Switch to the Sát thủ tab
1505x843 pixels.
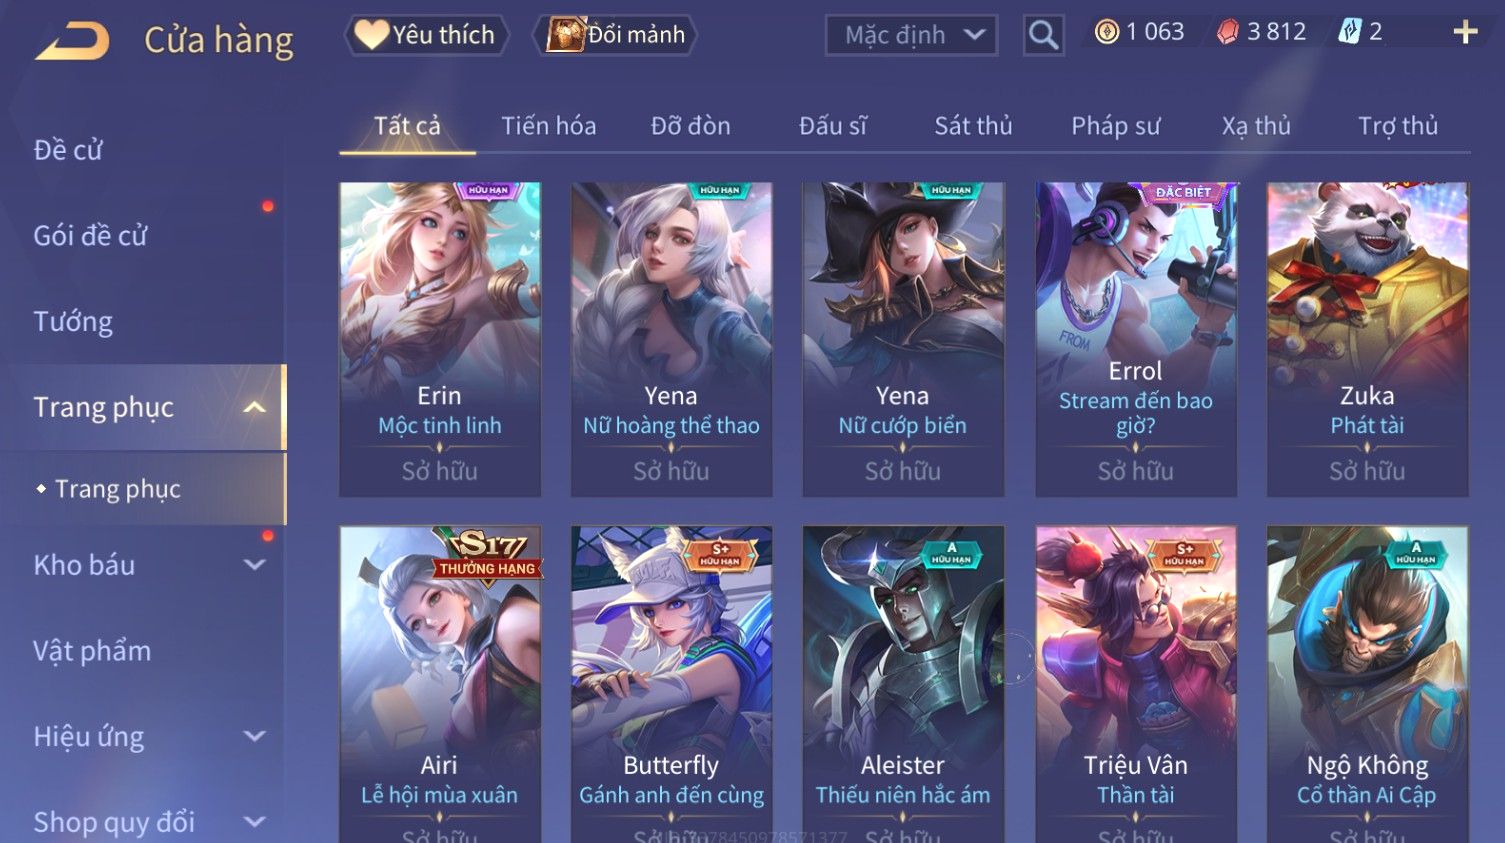coord(973,126)
